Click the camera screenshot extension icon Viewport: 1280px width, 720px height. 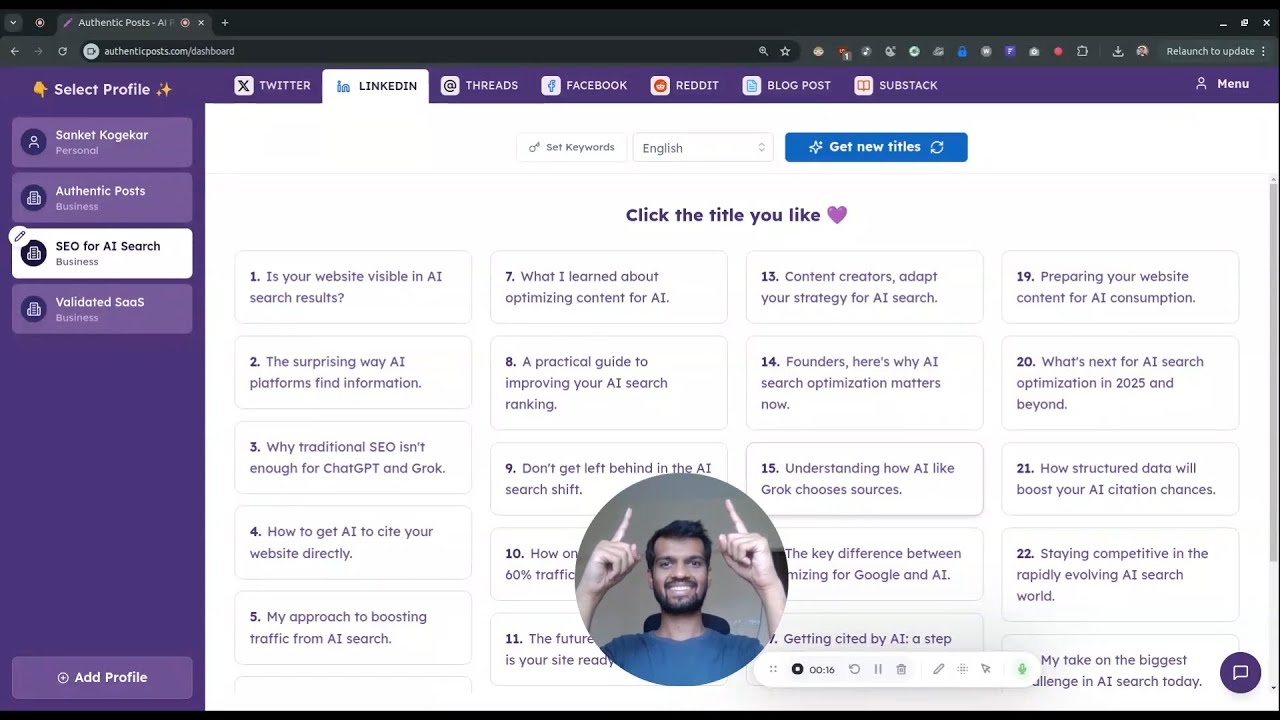pyautogui.click(x=1034, y=51)
